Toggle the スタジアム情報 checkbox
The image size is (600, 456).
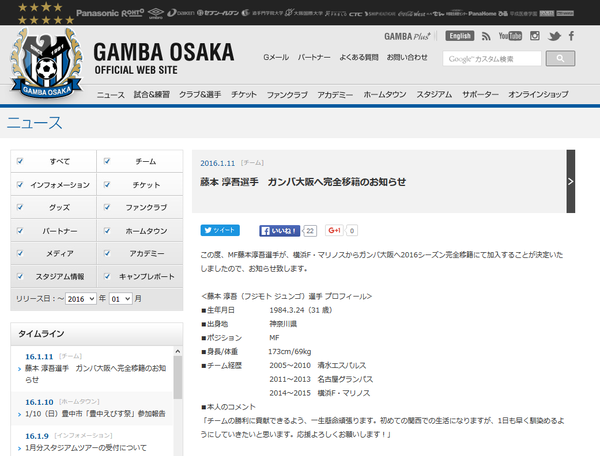click(x=20, y=276)
